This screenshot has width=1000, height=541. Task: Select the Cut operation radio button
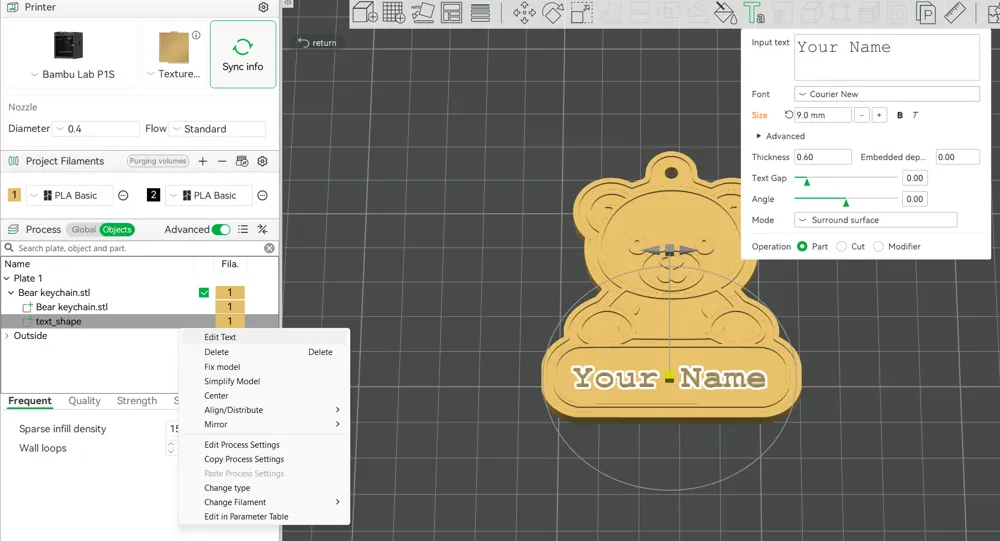(841, 246)
